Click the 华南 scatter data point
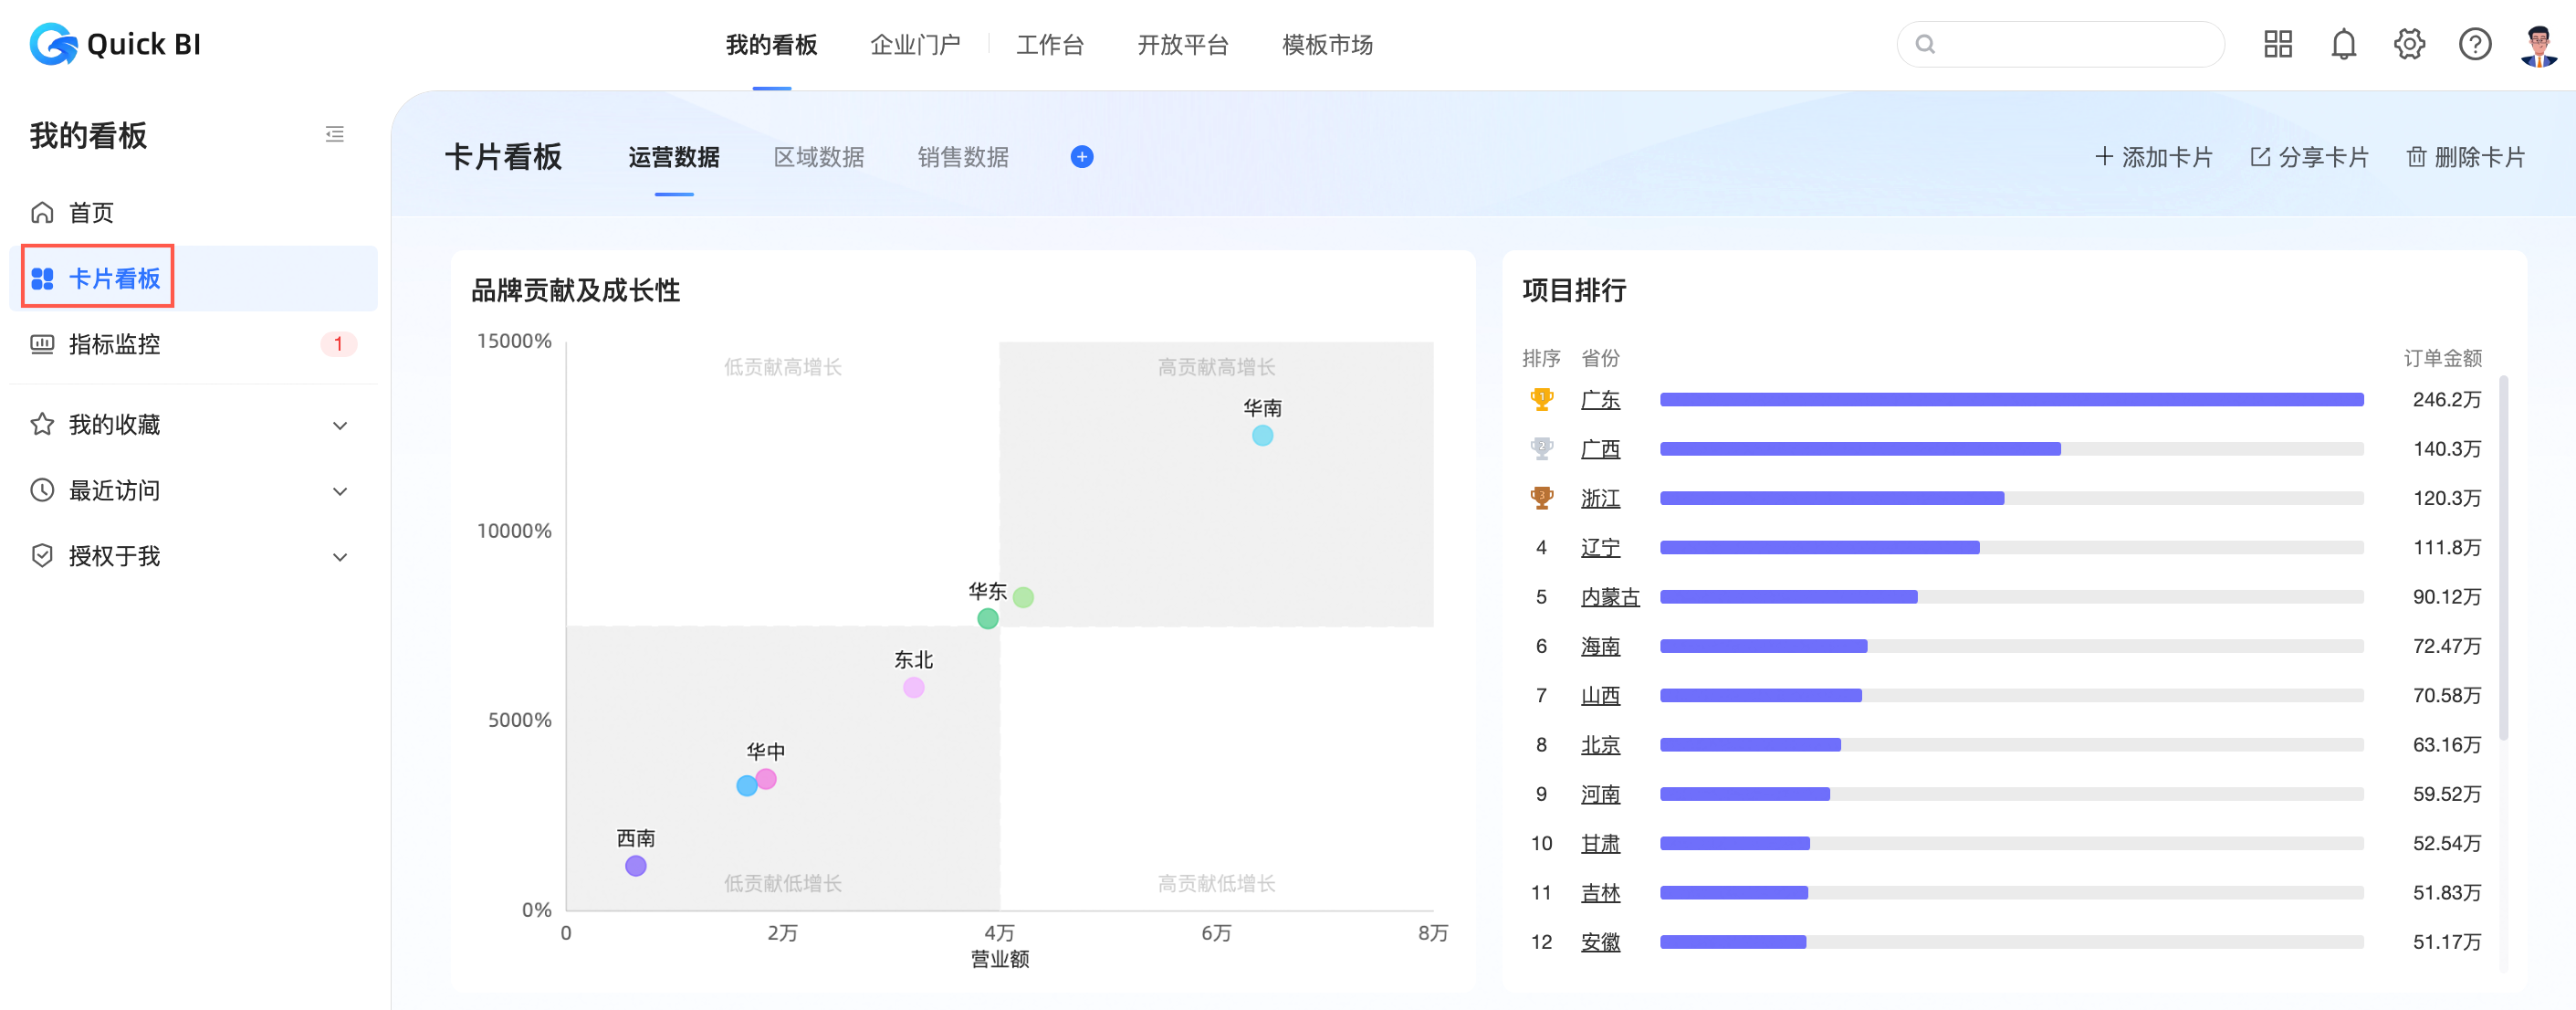Viewport: 2576px width, 1010px height. (x=1262, y=436)
